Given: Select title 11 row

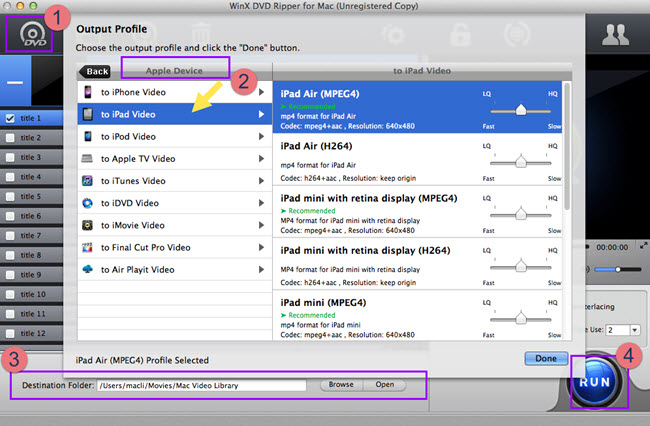Looking at the screenshot, I should [32, 314].
